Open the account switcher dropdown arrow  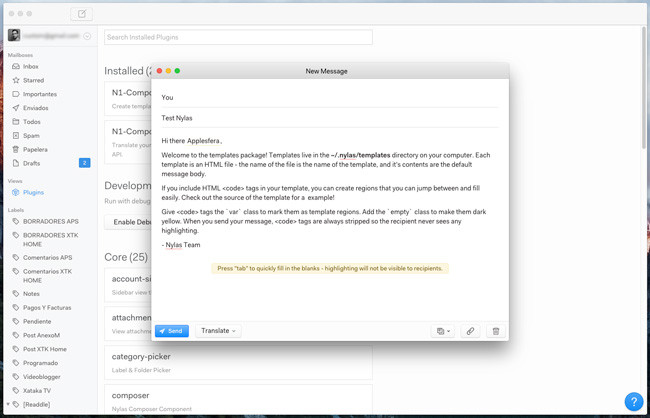click(87, 36)
